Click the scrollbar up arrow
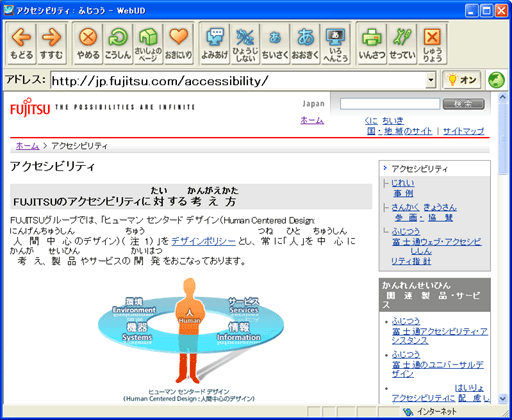Image resolution: width=512 pixels, height=420 pixels. point(502,97)
